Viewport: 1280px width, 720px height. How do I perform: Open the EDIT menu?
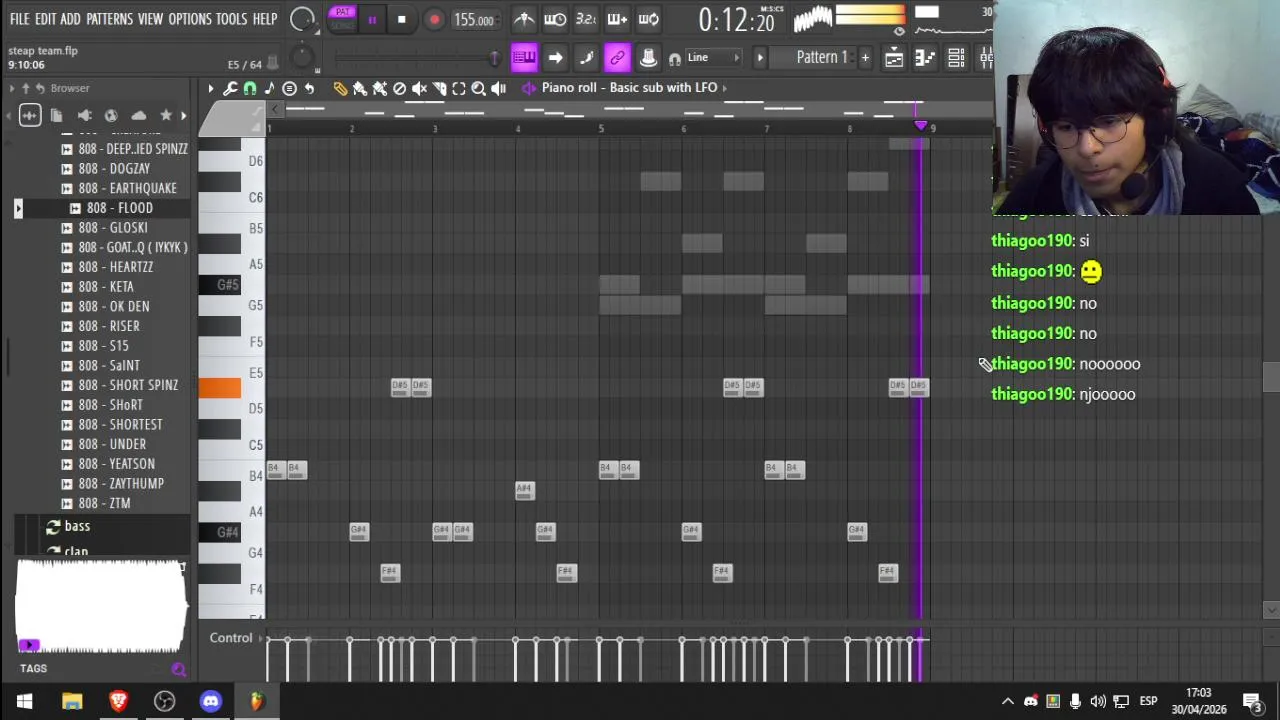[x=45, y=19]
